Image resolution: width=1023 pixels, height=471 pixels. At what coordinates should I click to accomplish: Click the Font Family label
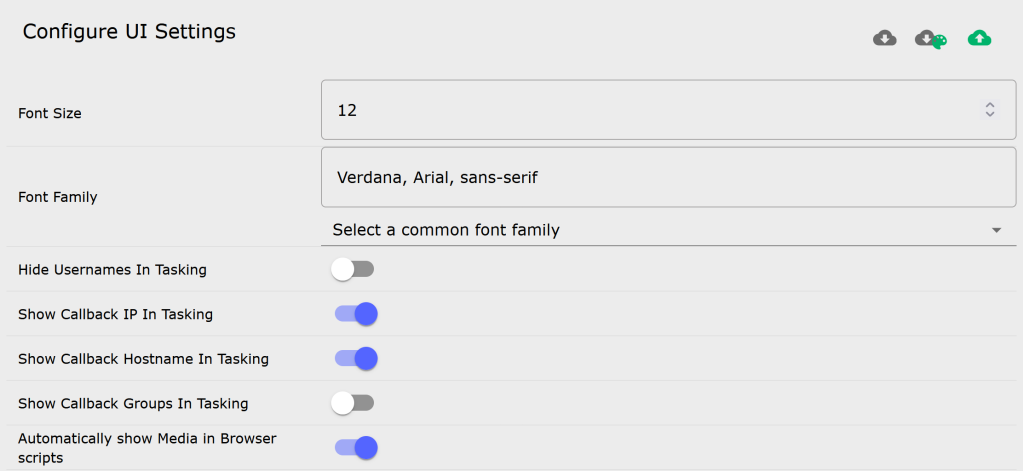(57, 197)
